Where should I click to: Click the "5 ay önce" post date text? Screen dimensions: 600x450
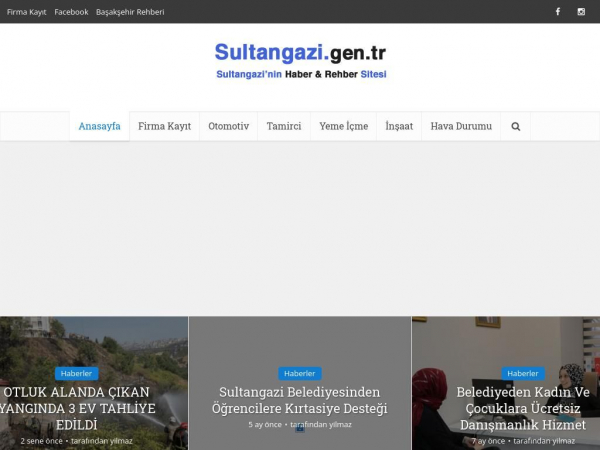point(265,425)
